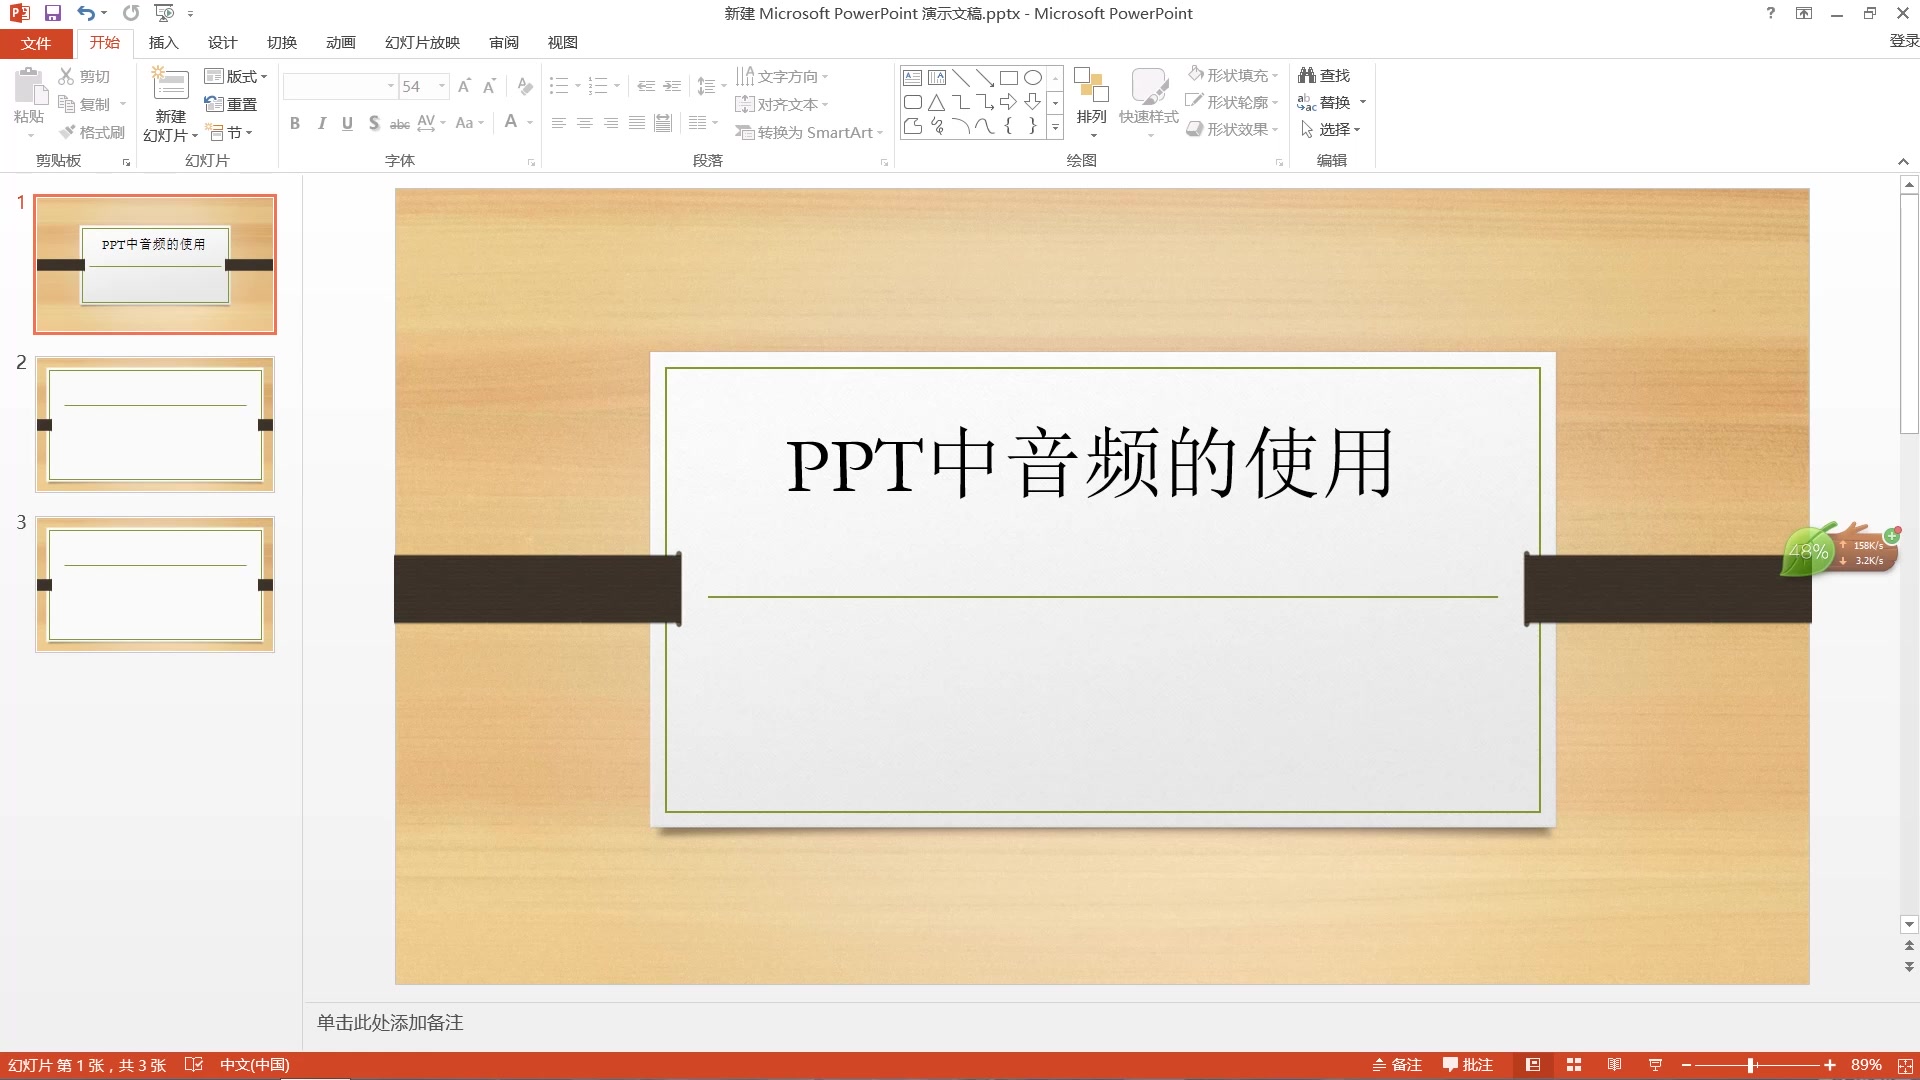This screenshot has width=1920, height=1080.
Task: Open the slide layout dropdown
Action: [x=237, y=76]
